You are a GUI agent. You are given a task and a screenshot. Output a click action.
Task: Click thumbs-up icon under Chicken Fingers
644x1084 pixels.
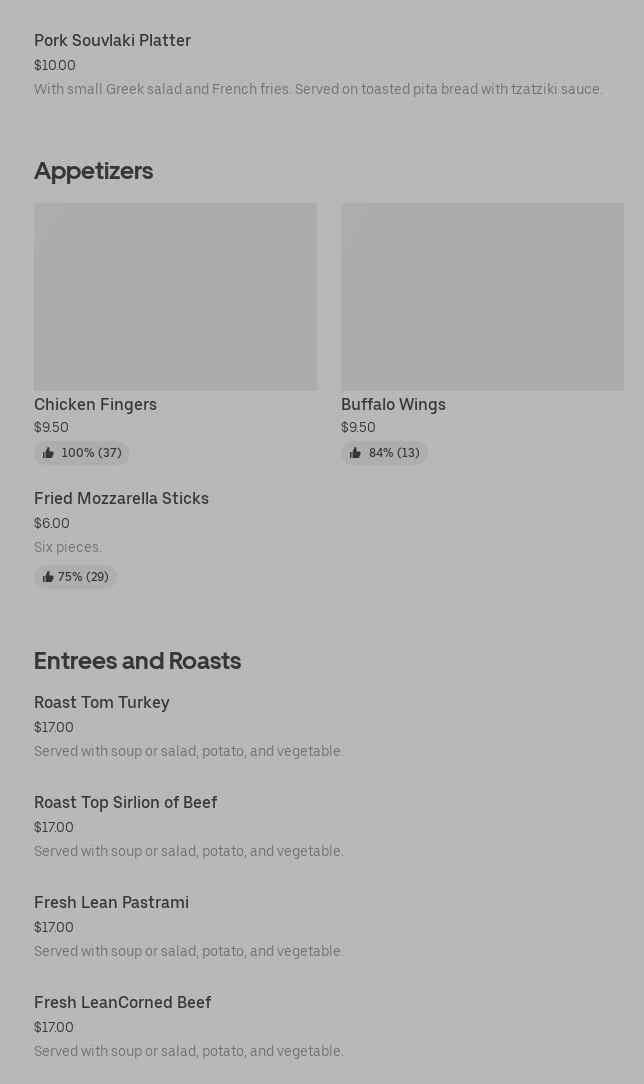point(48,453)
